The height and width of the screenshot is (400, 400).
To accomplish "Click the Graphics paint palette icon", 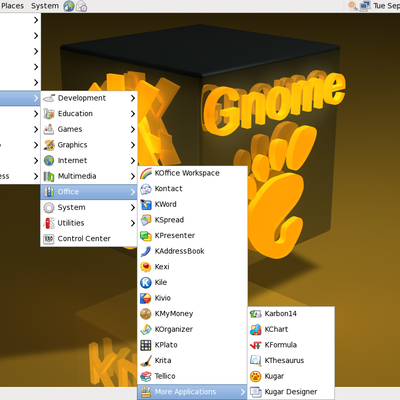I will click(49, 145).
